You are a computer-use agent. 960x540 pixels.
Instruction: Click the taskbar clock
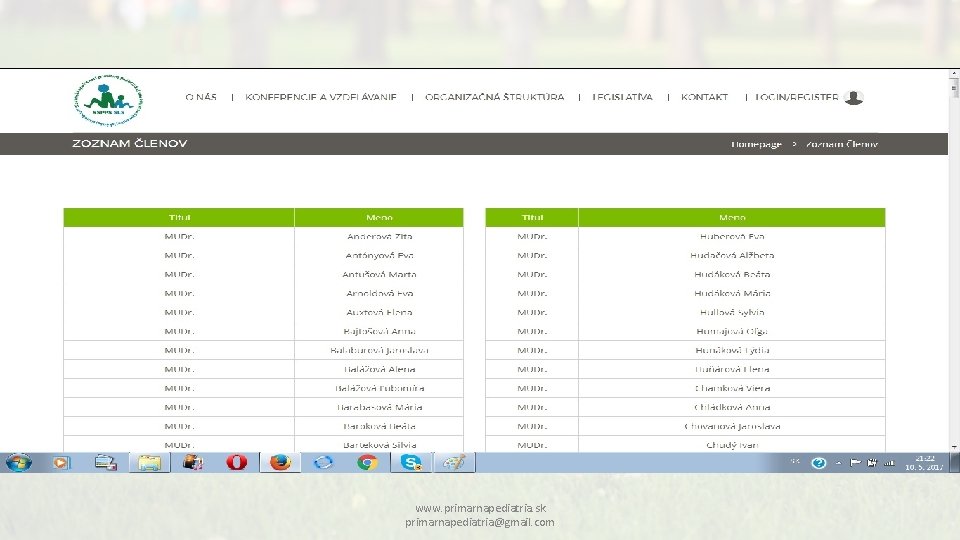point(924,463)
